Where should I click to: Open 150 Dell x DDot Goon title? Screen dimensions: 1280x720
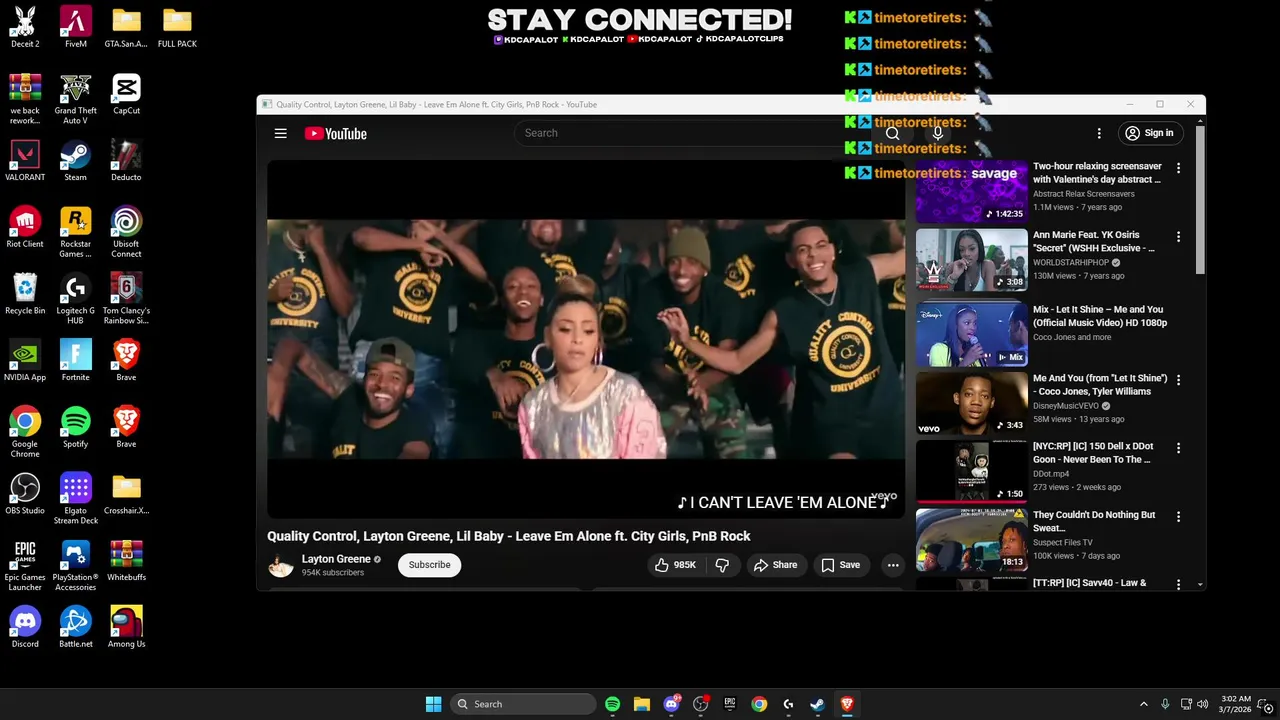pyautogui.click(x=1093, y=453)
